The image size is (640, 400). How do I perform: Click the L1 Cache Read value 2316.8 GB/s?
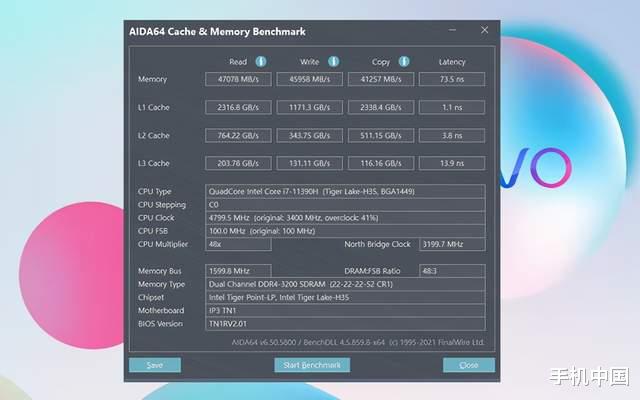238,107
